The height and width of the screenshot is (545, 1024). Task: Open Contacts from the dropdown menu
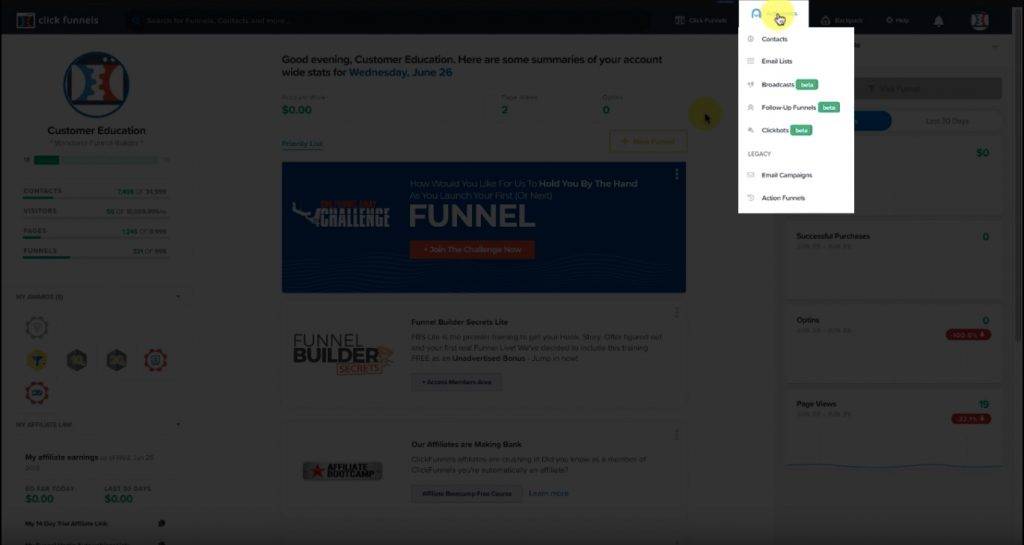[x=774, y=39]
